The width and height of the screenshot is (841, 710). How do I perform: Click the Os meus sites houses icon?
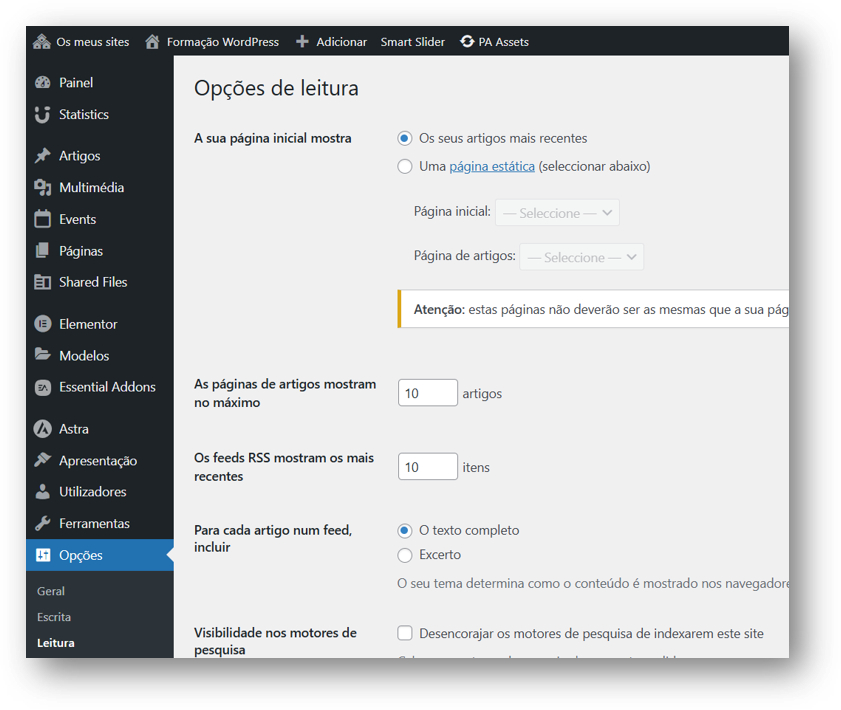[41, 41]
